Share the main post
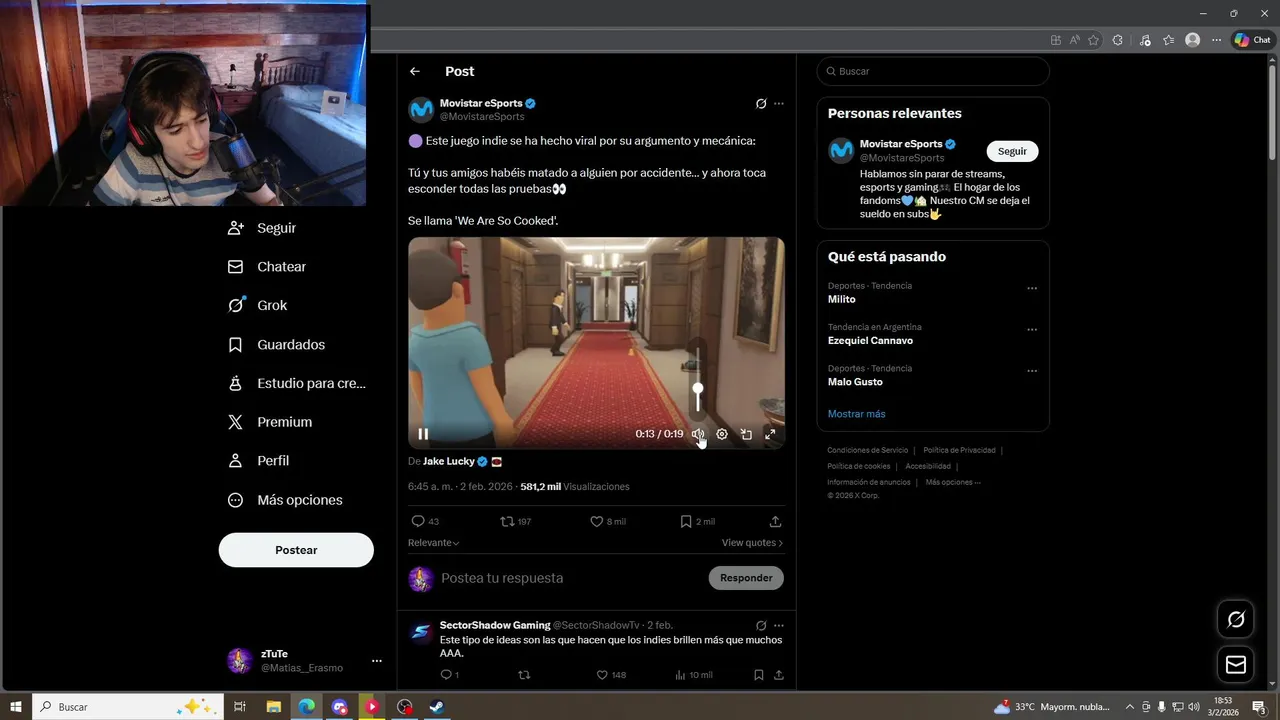Viewport: 1280px width, 720px height. tap(775, 521)
